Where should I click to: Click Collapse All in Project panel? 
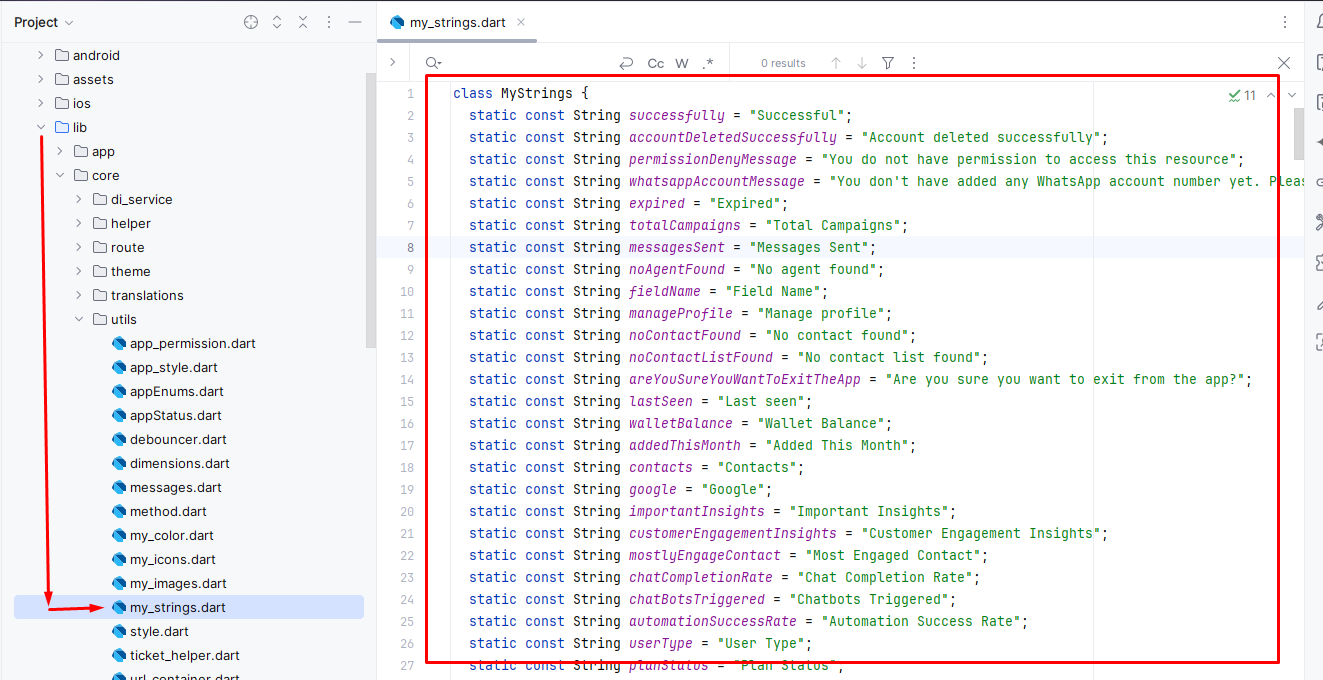tap(303, 22)
